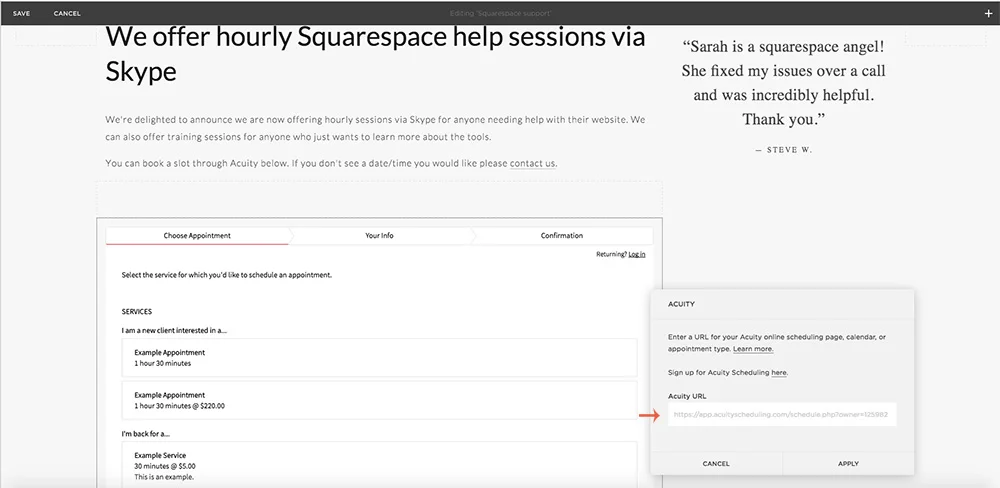The image size is (1000, 488).
Task: Focus the Acuity URL input field
Action: [x=782, y=414]
